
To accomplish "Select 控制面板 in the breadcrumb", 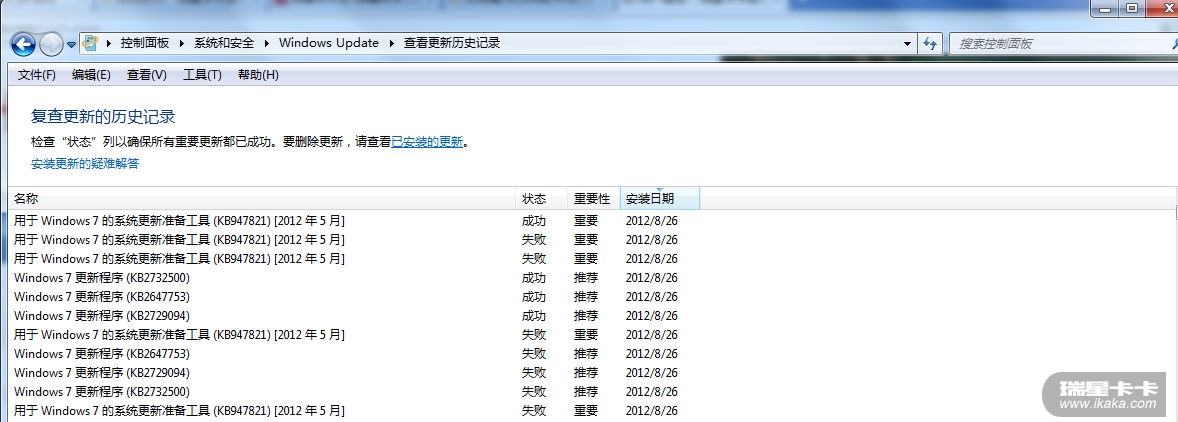I will [145, 43].
